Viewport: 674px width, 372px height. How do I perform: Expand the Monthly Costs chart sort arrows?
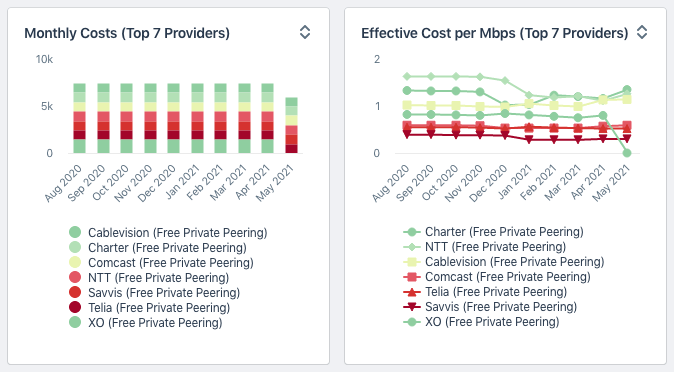(x=305, y=32)
